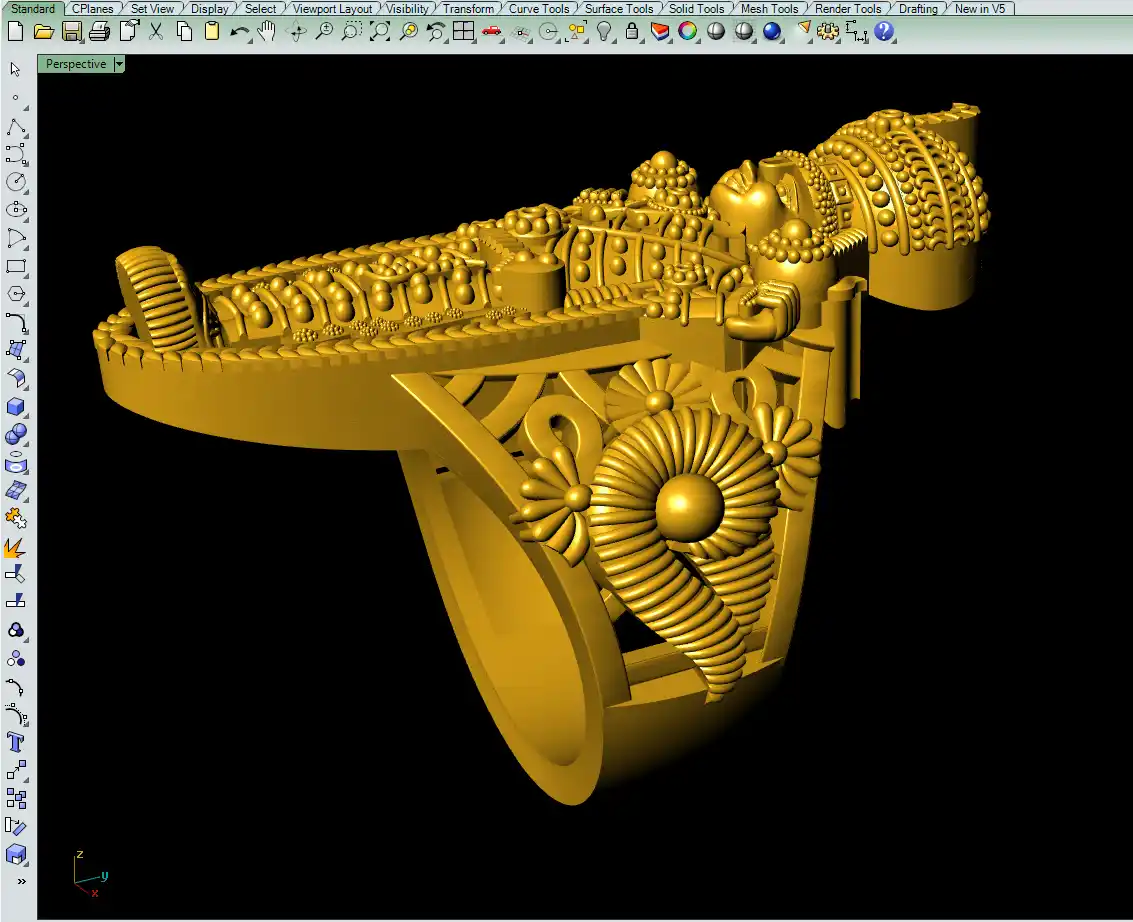The image size is (1133, 922).
Task: Open the Edit Layers icon
Action: pos(660,32)
